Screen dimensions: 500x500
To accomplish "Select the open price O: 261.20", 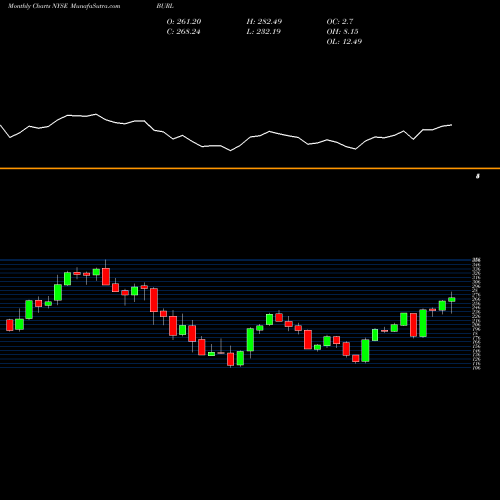I will tap(184, 22).
